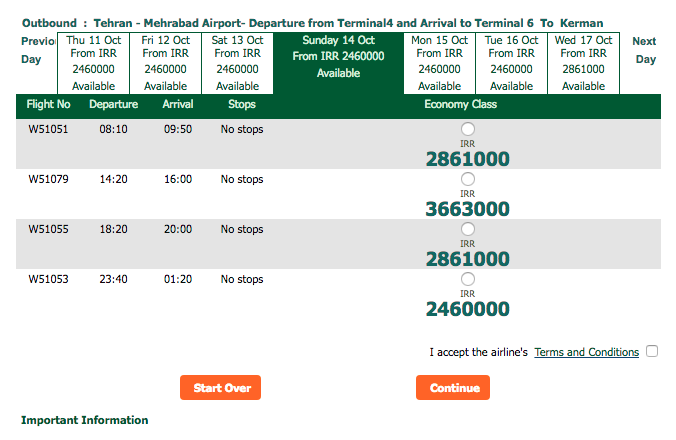Viewport: 676px width, 440px height.
Task: Switch to the Wed 17 Oct date tab
Action: coord(583,63)
